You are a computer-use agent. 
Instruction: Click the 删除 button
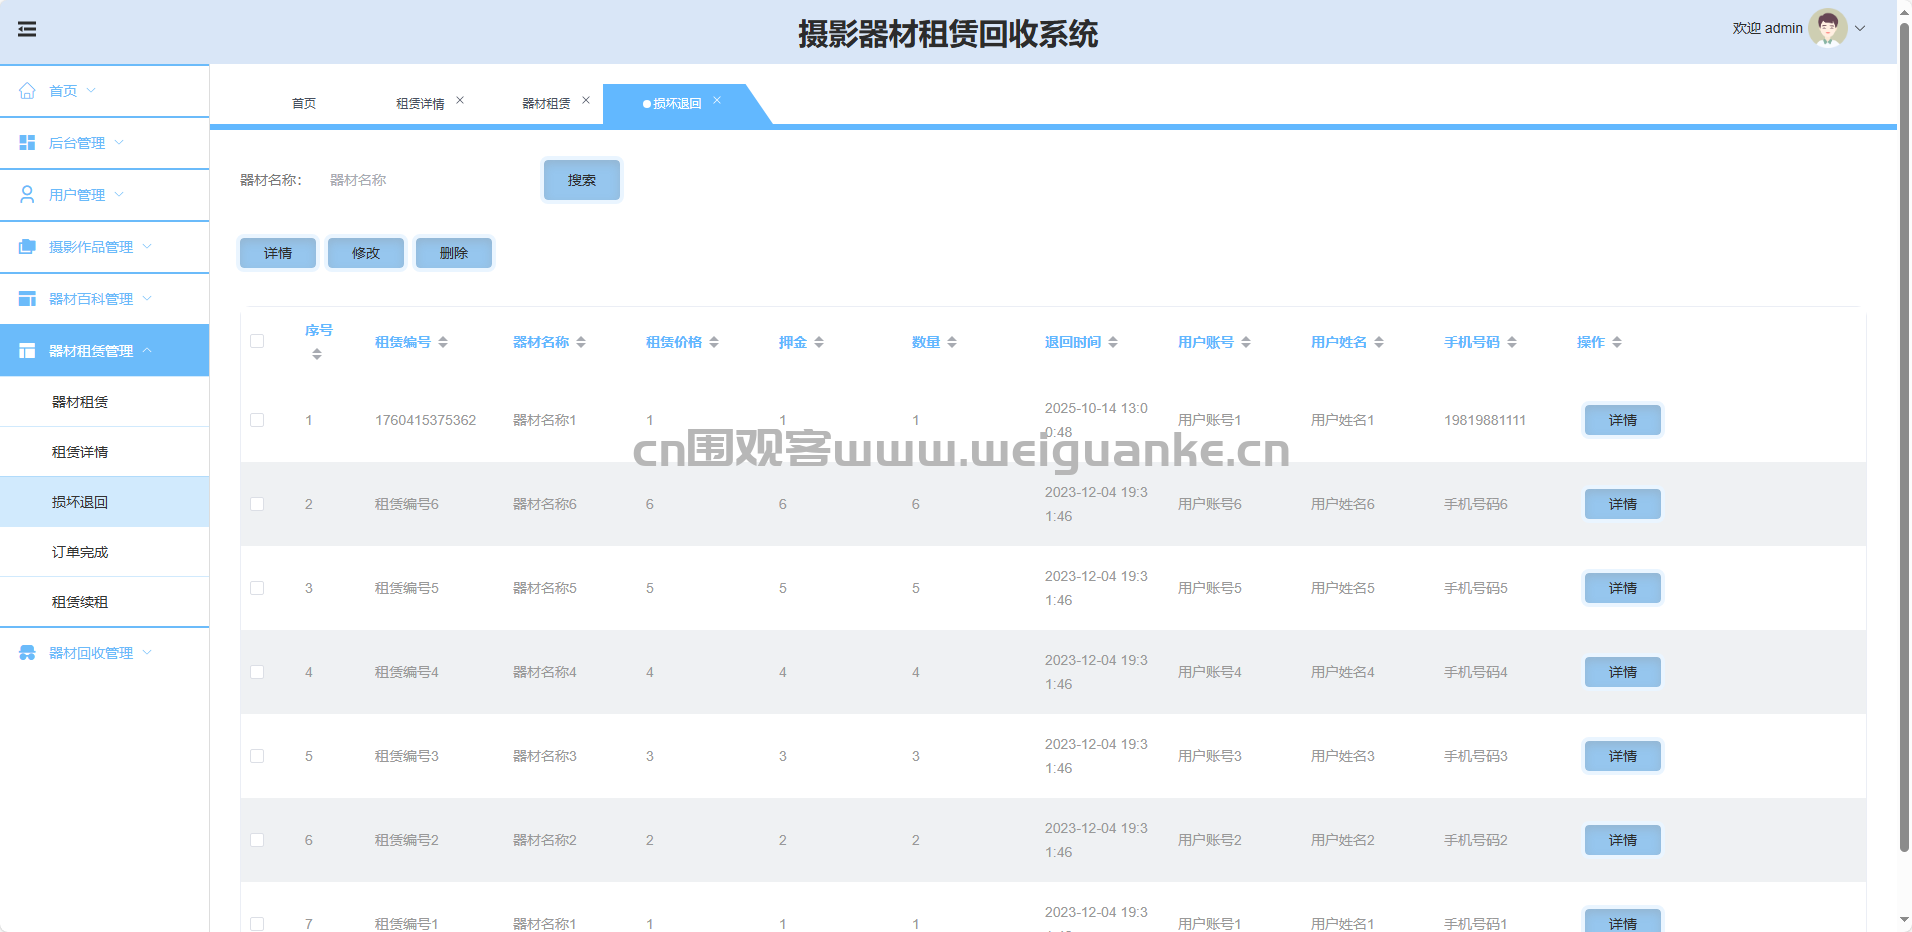point(453,253)
